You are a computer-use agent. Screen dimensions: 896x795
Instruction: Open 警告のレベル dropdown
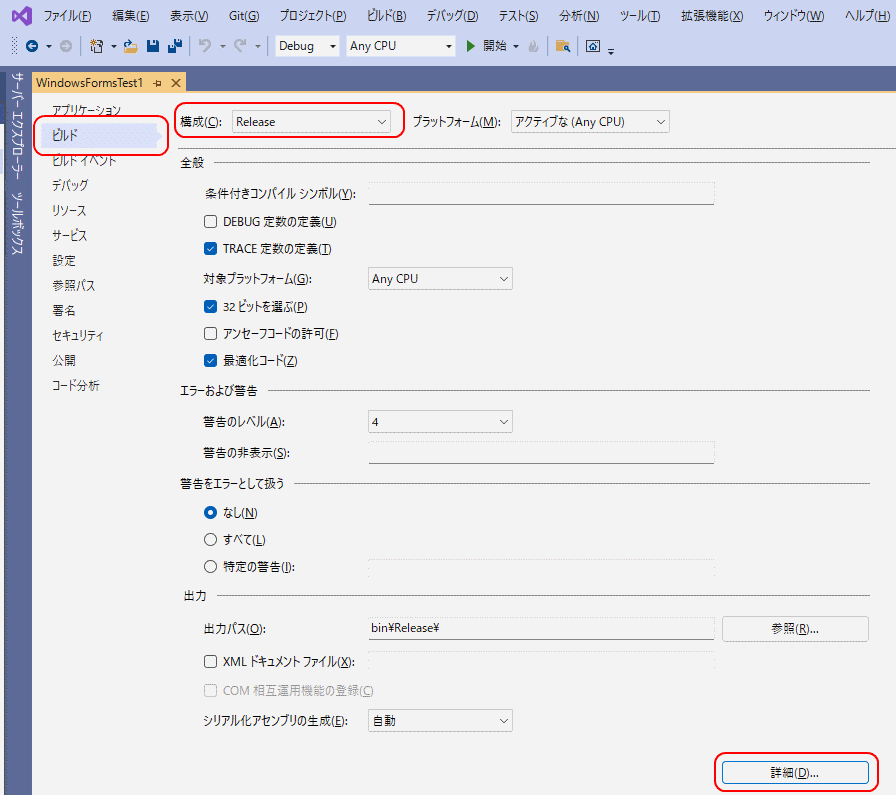(440, 422)
